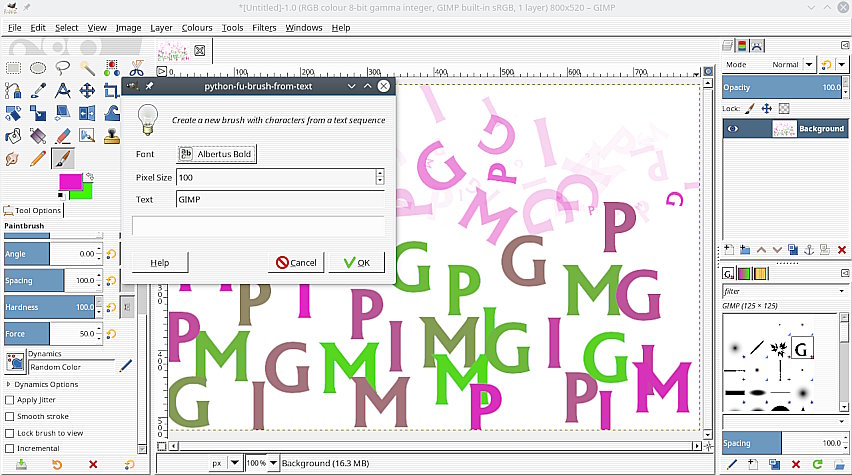Expand Dynamics Options section
The height and width of the screenshot is (475, 852).
pos(8,384)
